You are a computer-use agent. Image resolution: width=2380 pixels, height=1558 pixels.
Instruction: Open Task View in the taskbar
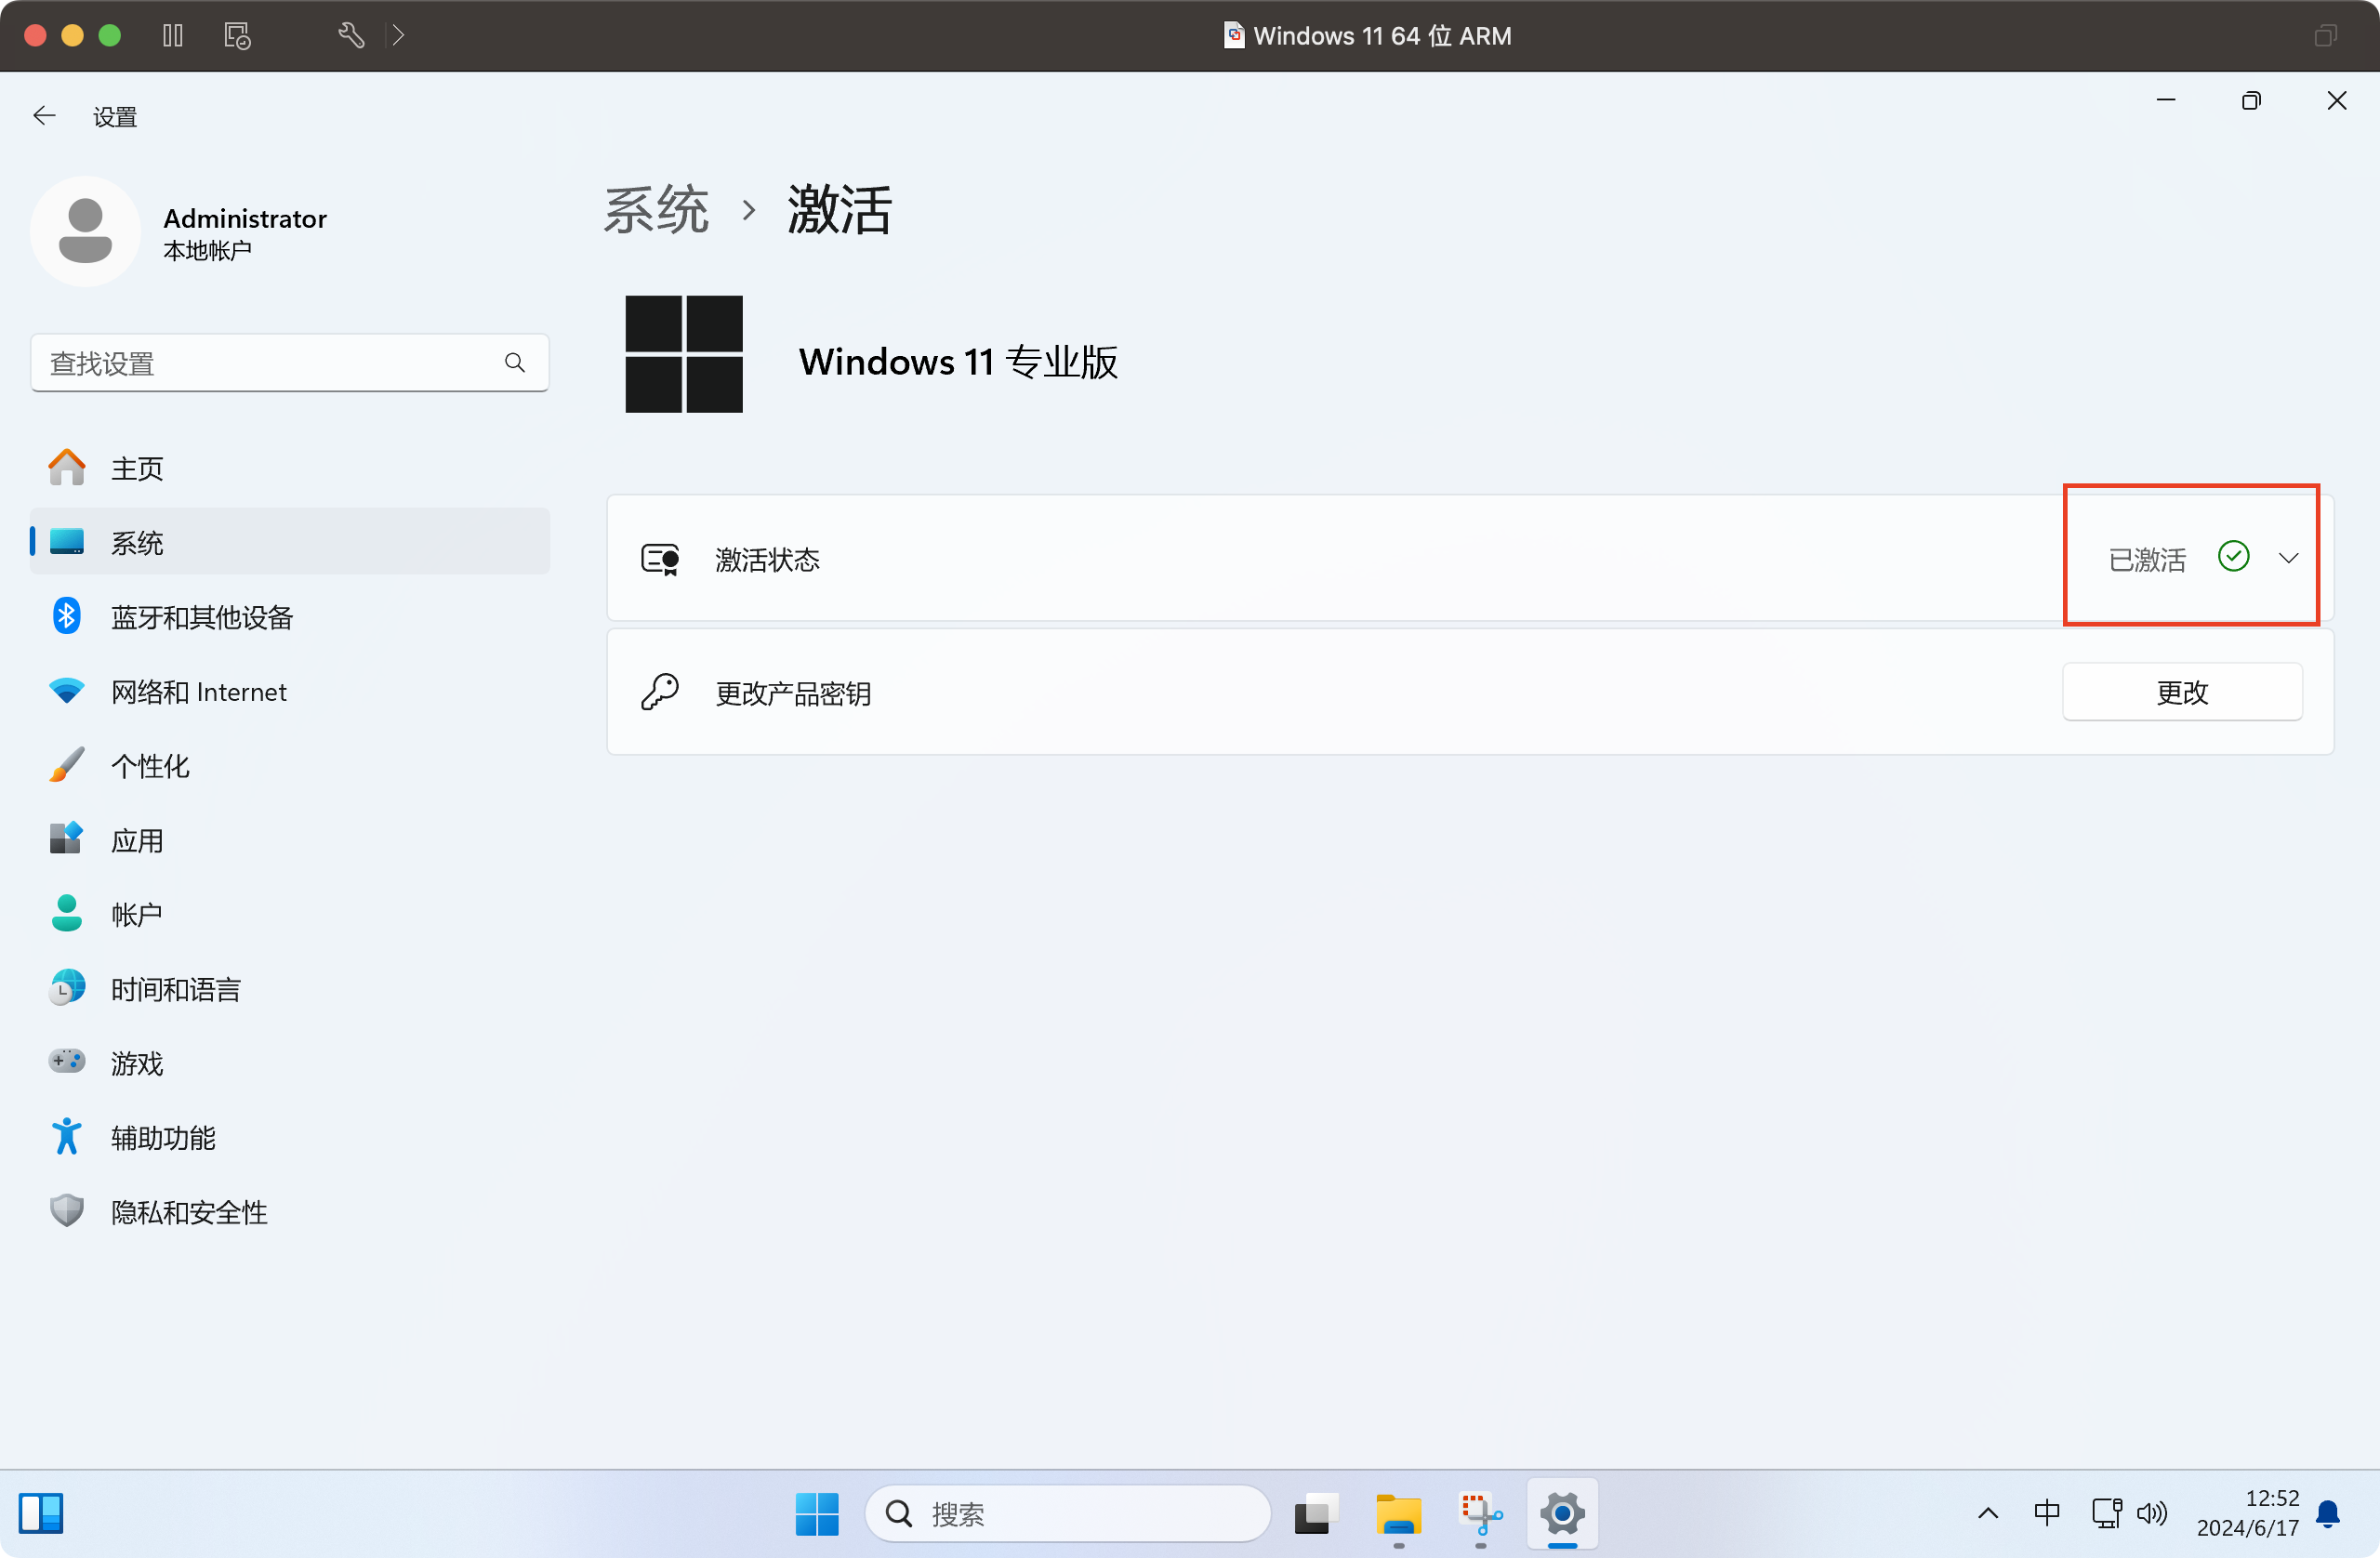click(x=1316, y=1514)
